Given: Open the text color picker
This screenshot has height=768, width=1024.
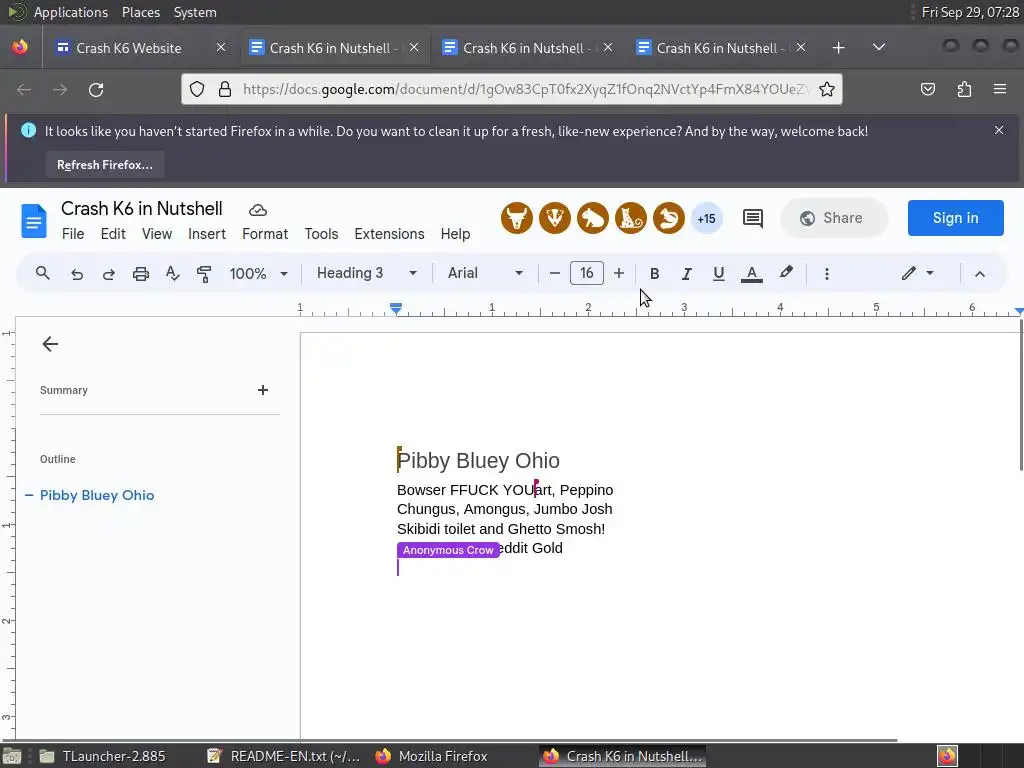Looking at the screenshot, I should click(x=752, y=274).
